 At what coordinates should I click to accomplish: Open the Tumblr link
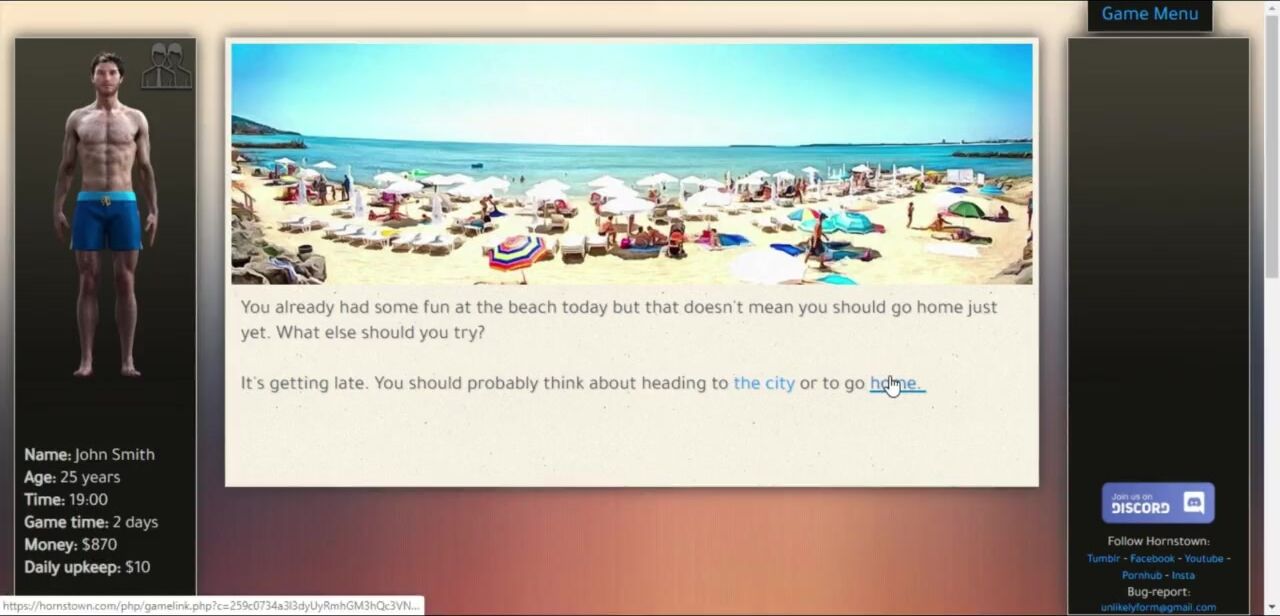click(x=1103, y=559)
